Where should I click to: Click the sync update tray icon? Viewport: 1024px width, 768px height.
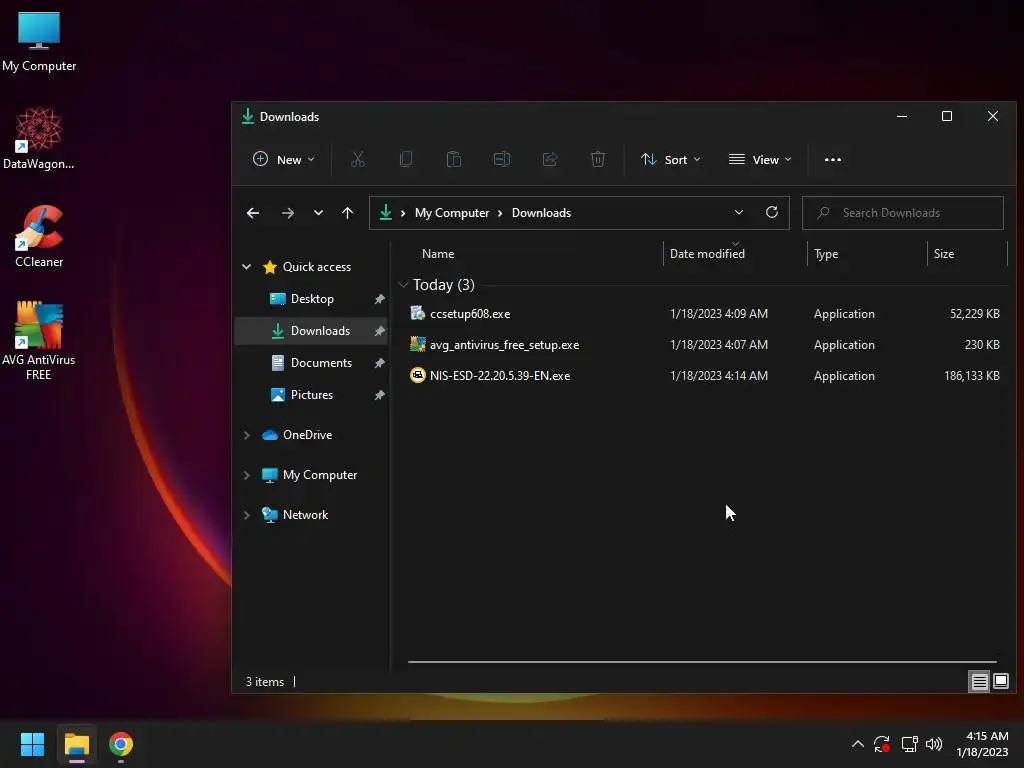coord(882,744)
